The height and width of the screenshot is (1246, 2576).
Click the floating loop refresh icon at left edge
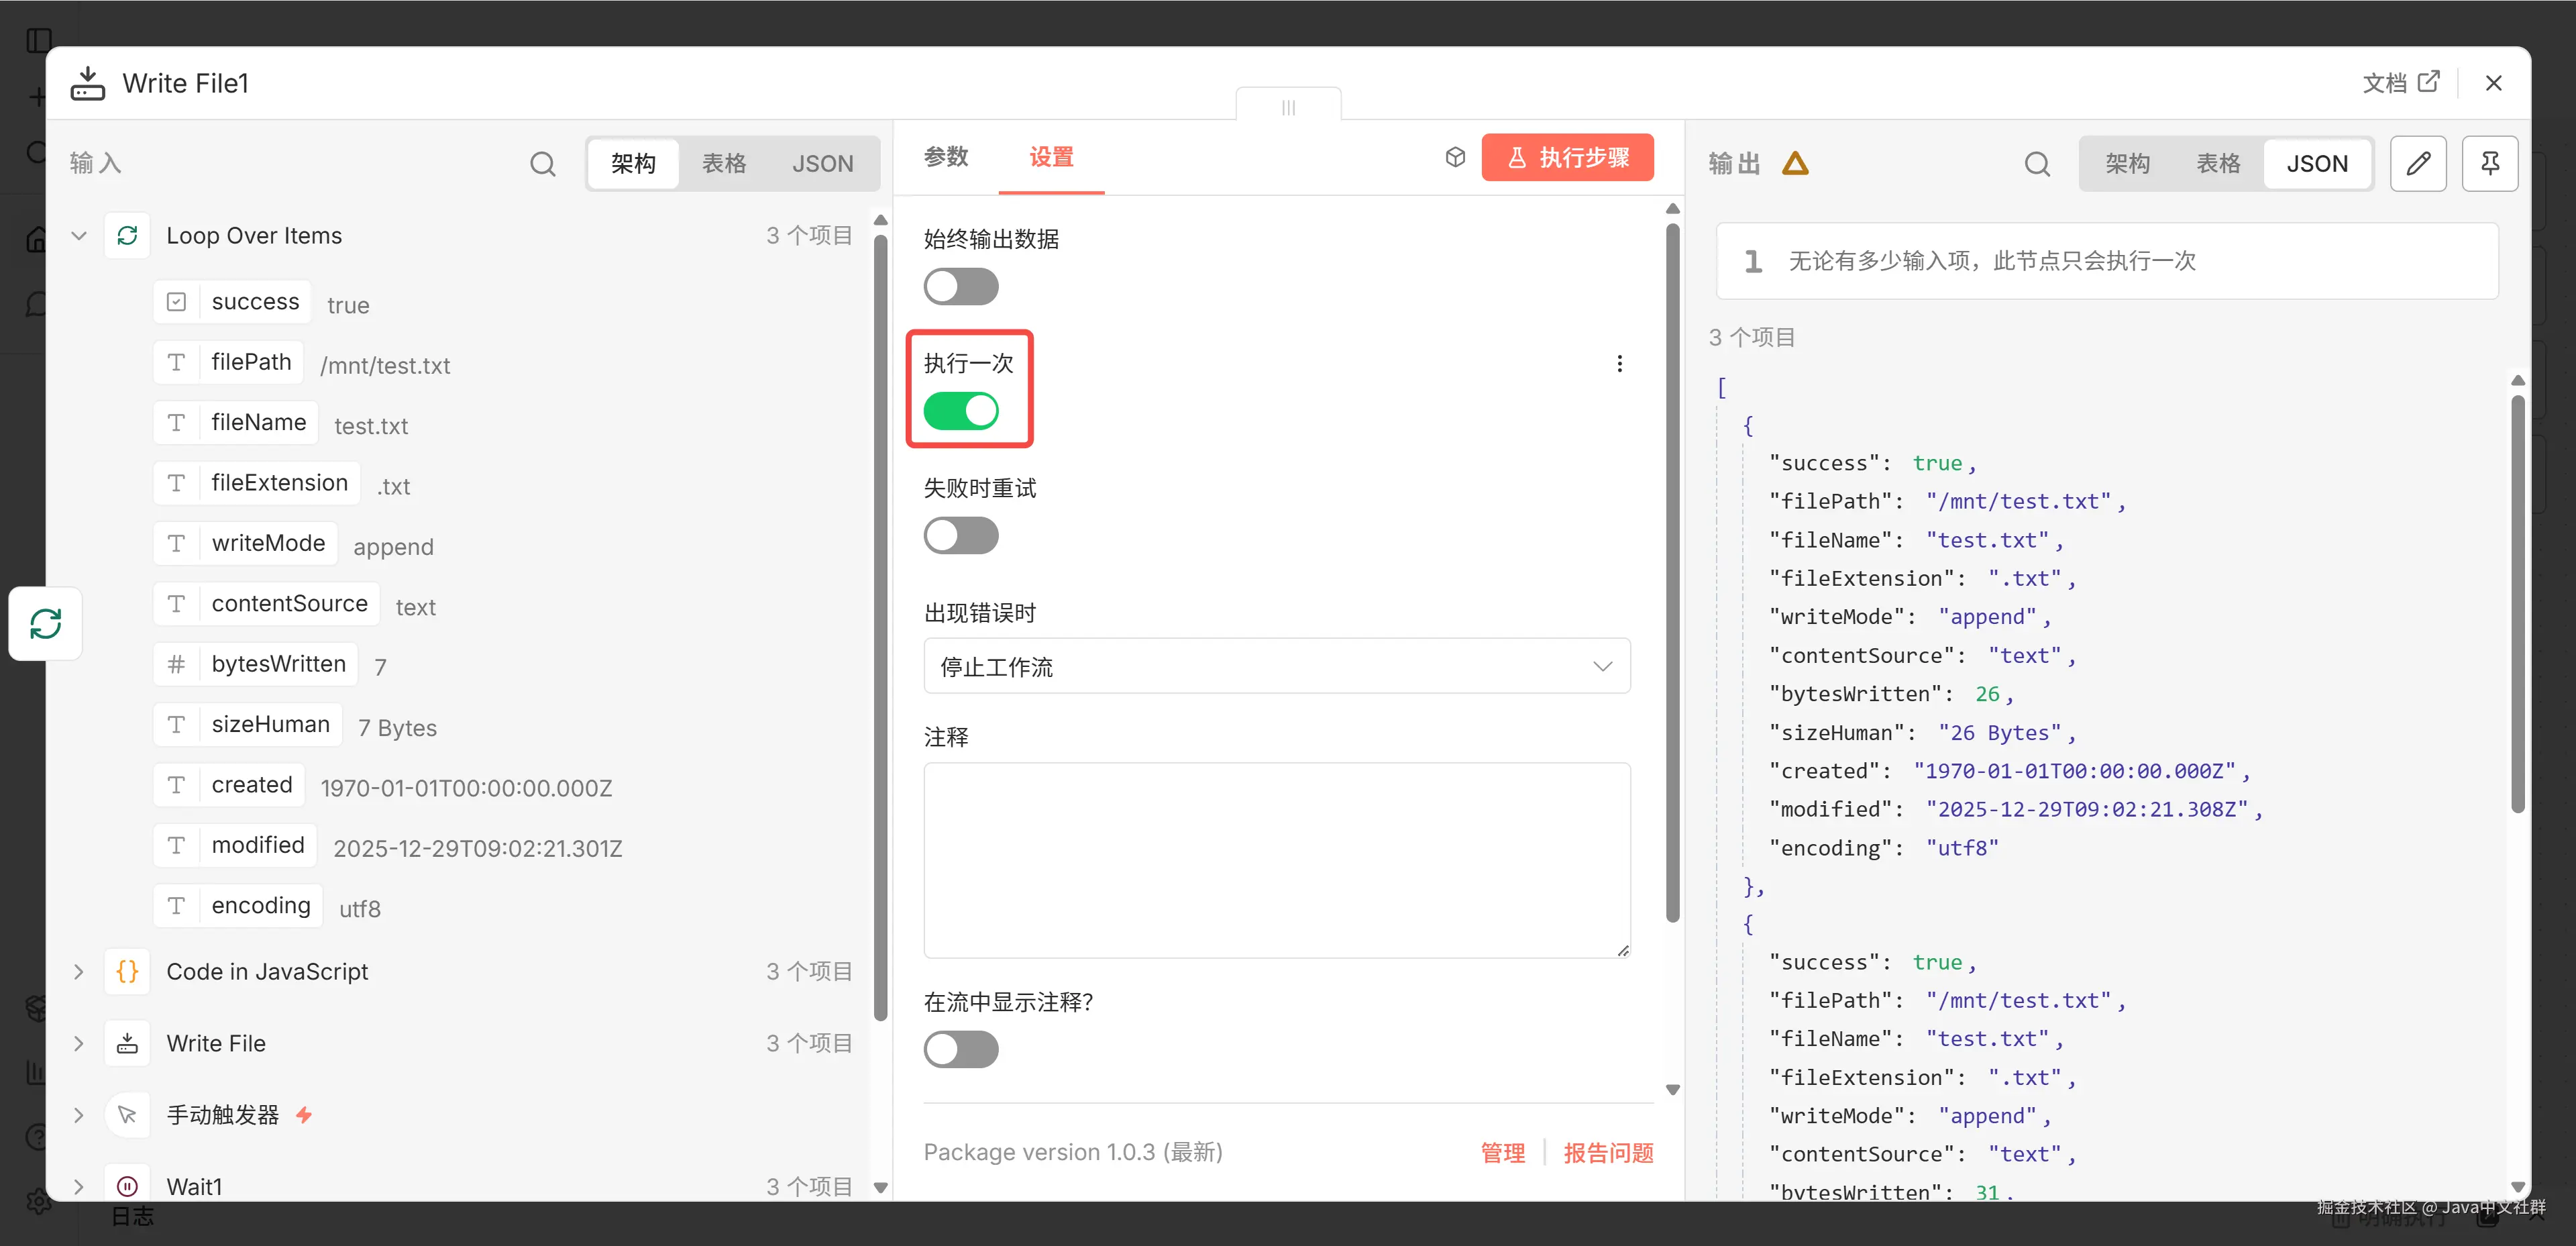(45, 623)
